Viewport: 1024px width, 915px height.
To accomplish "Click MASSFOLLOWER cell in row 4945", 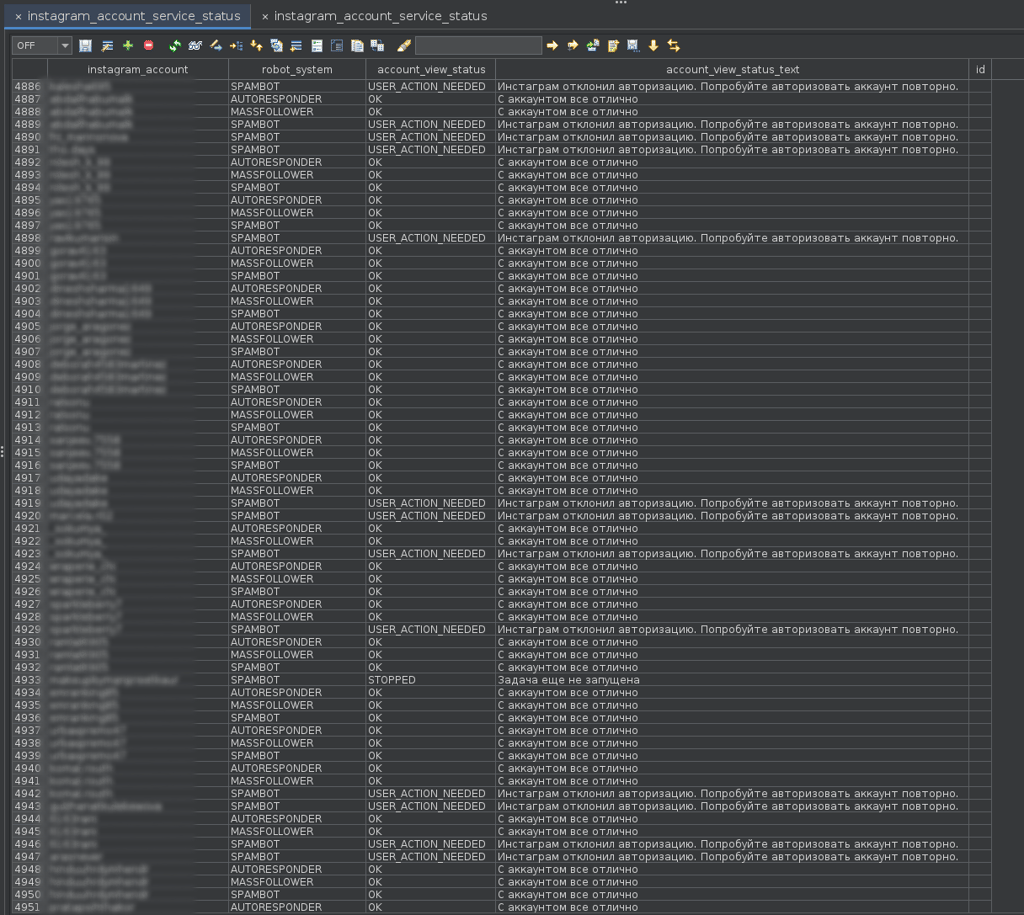I will (x=297, y=831).
